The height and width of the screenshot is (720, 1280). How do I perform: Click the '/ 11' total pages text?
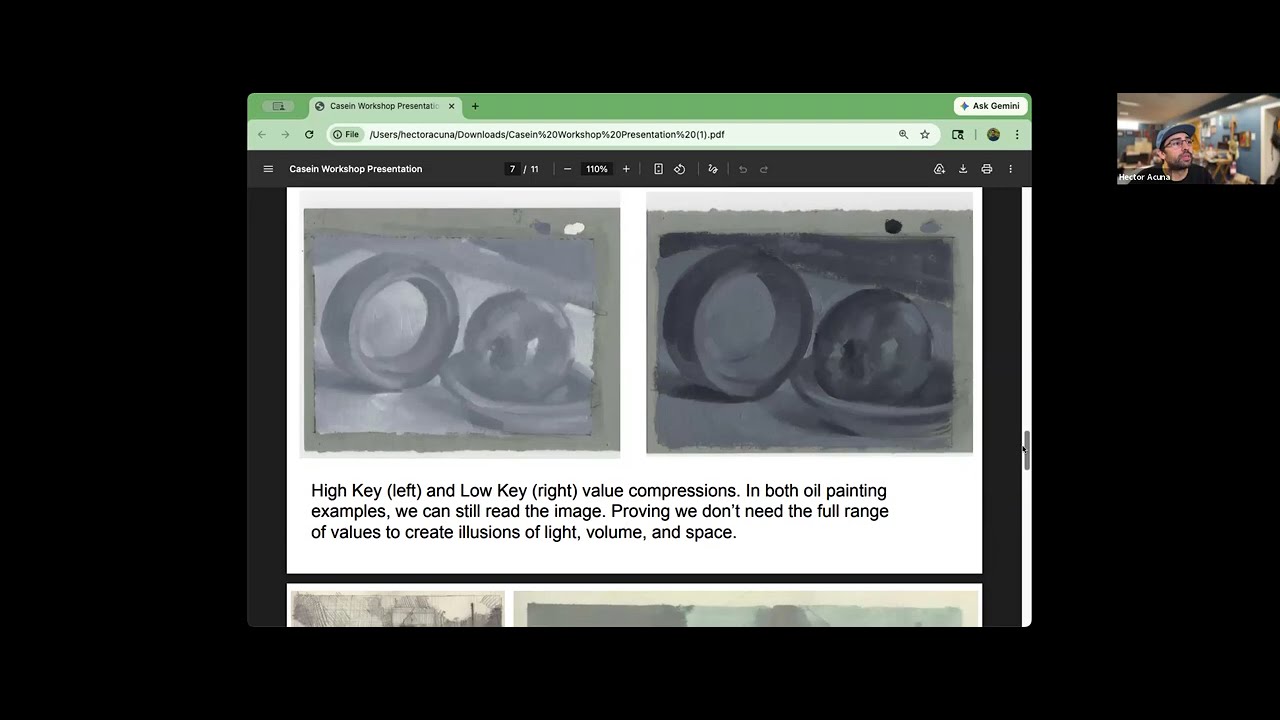[531, 169]
